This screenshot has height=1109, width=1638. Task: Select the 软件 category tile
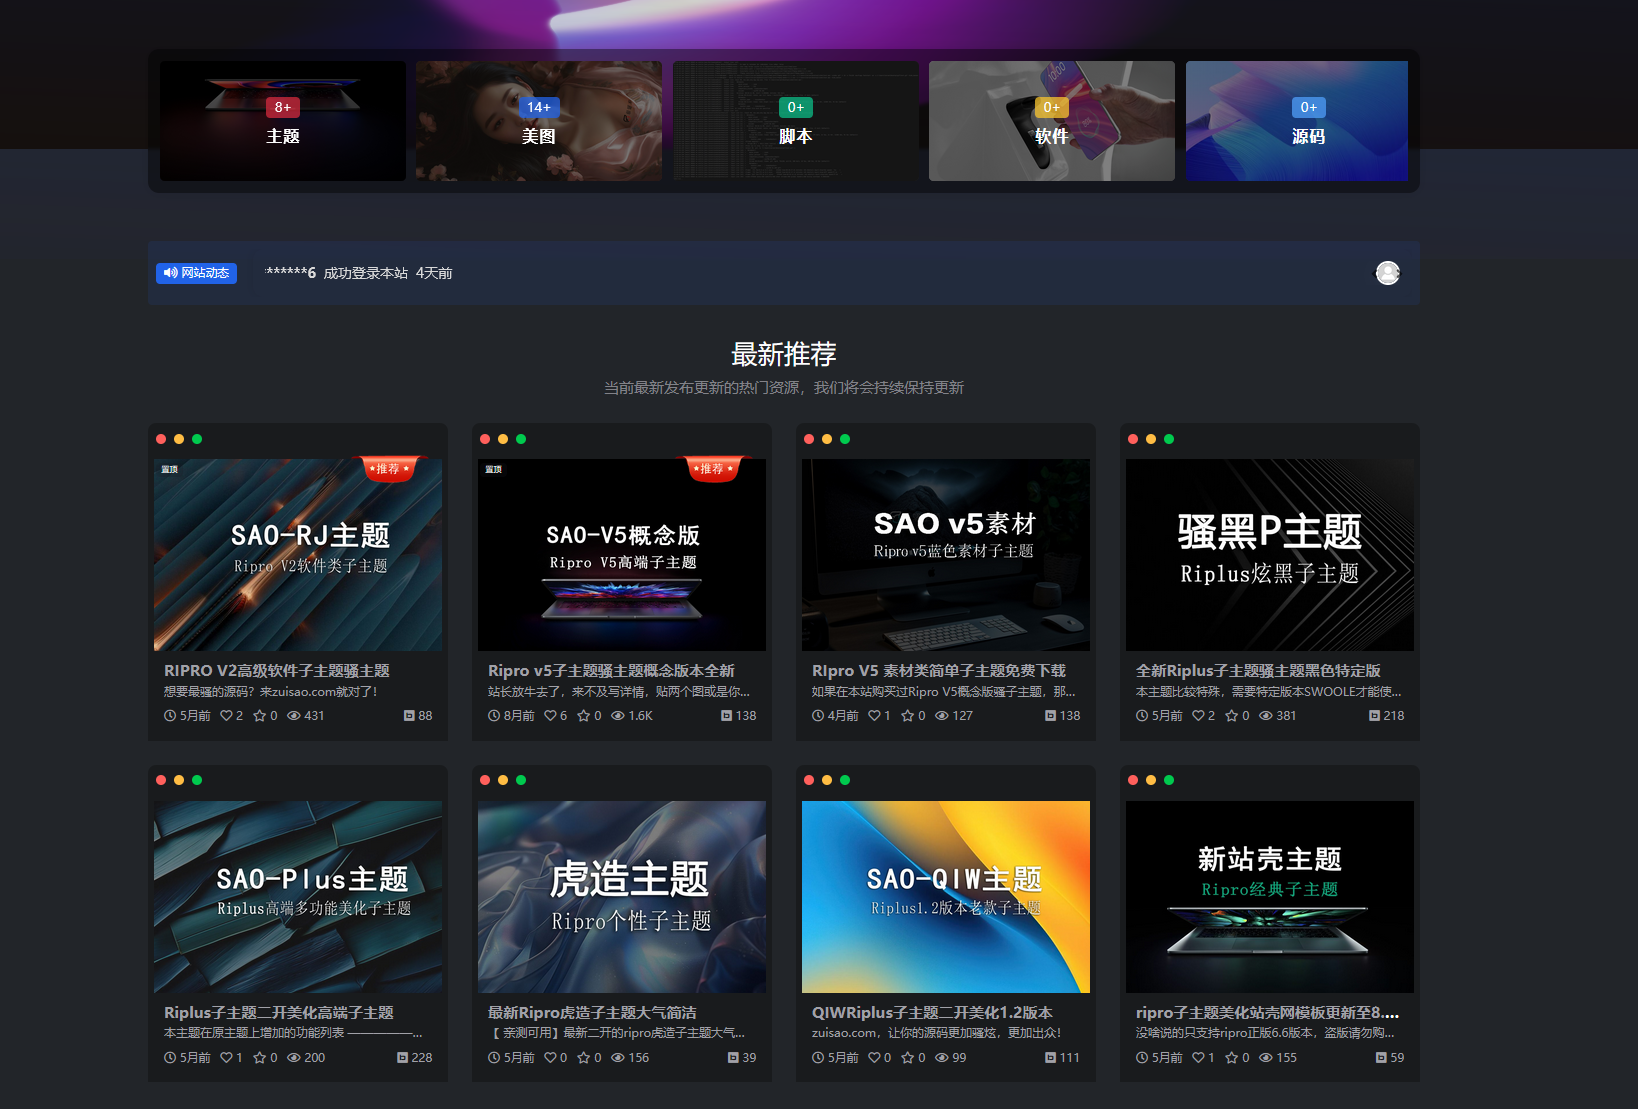[x=1051, y=121]
